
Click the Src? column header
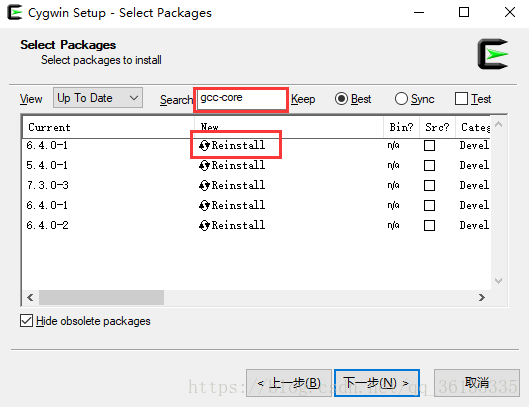437,127
